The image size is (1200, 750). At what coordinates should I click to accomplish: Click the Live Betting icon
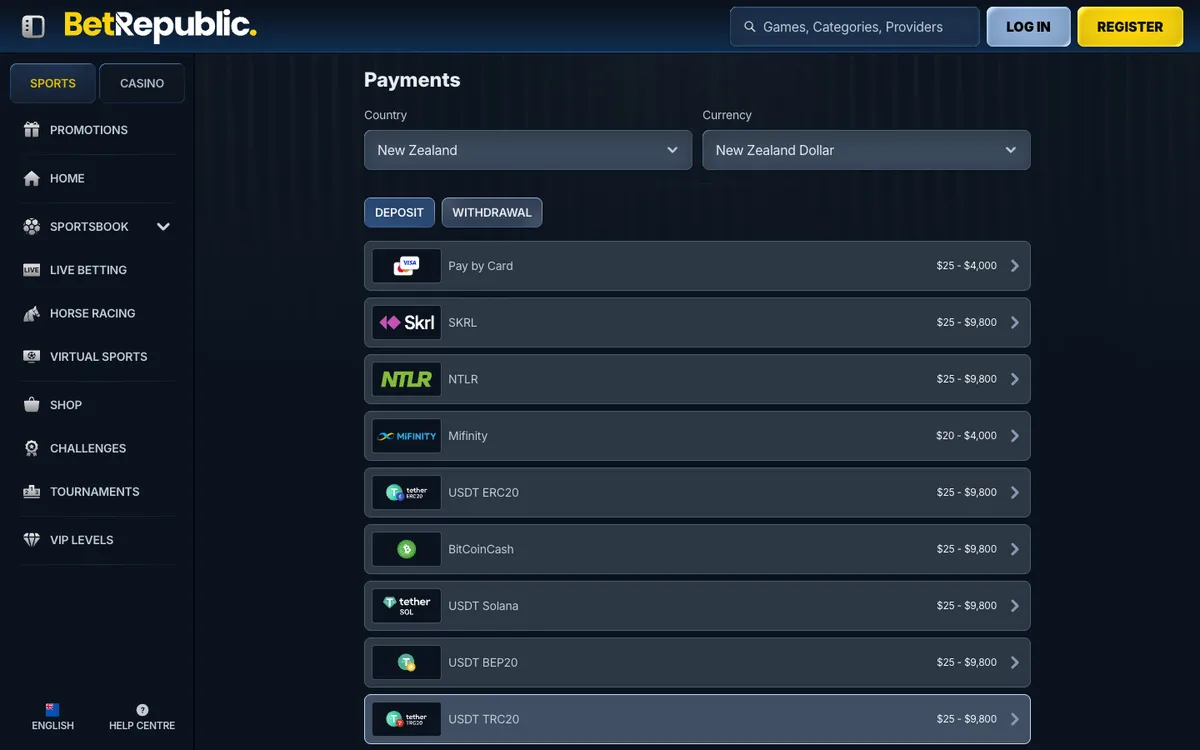pos(32,270)
